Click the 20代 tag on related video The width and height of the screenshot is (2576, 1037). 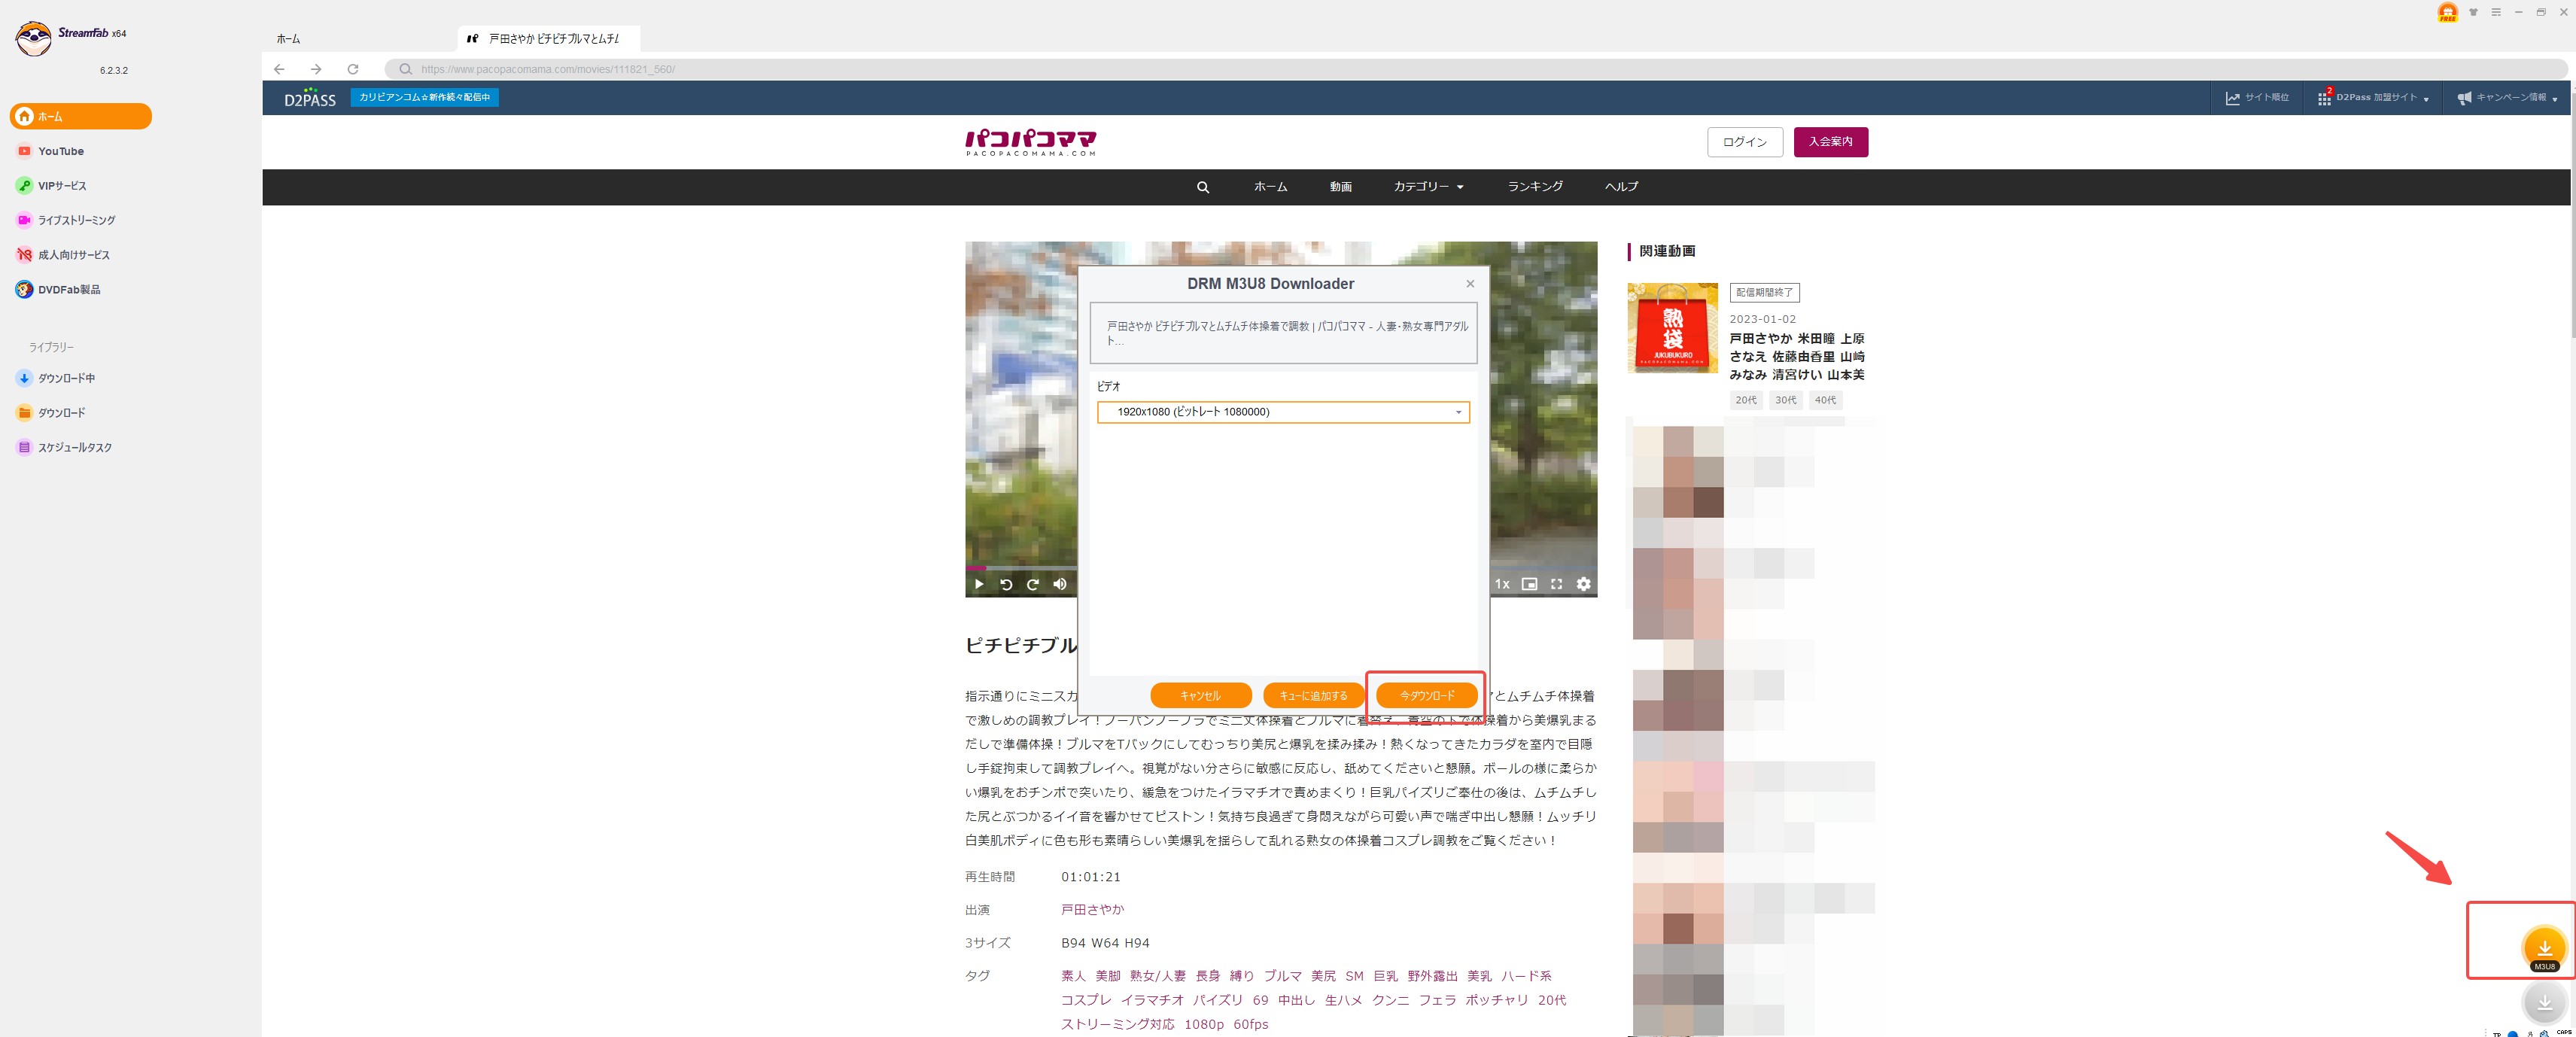[1745, 400]
